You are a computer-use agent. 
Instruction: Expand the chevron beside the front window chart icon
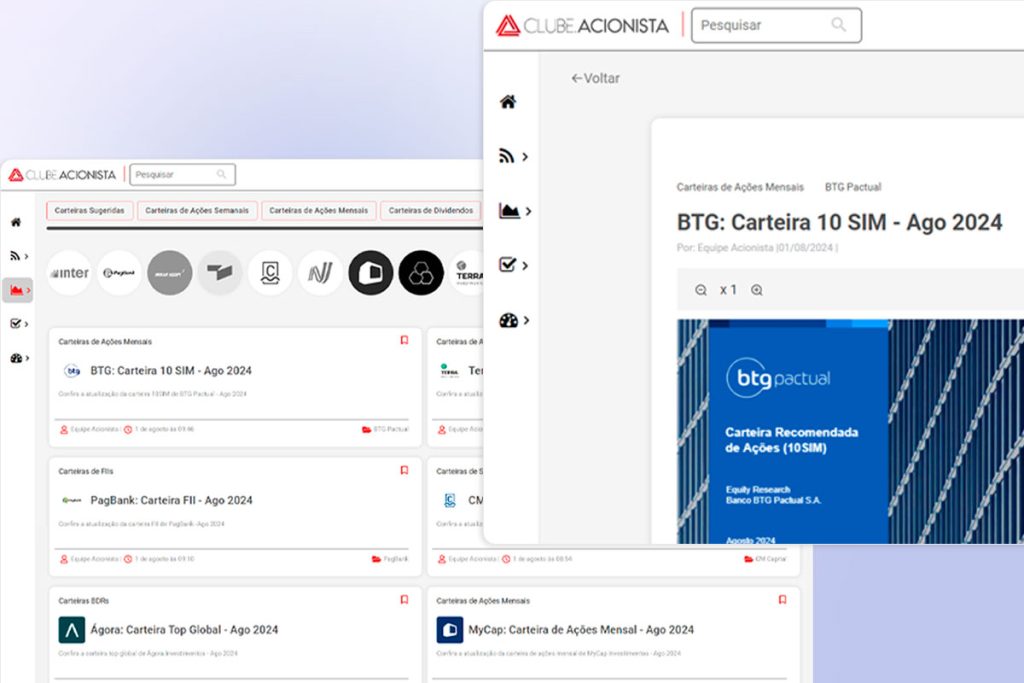click(528, 211)
